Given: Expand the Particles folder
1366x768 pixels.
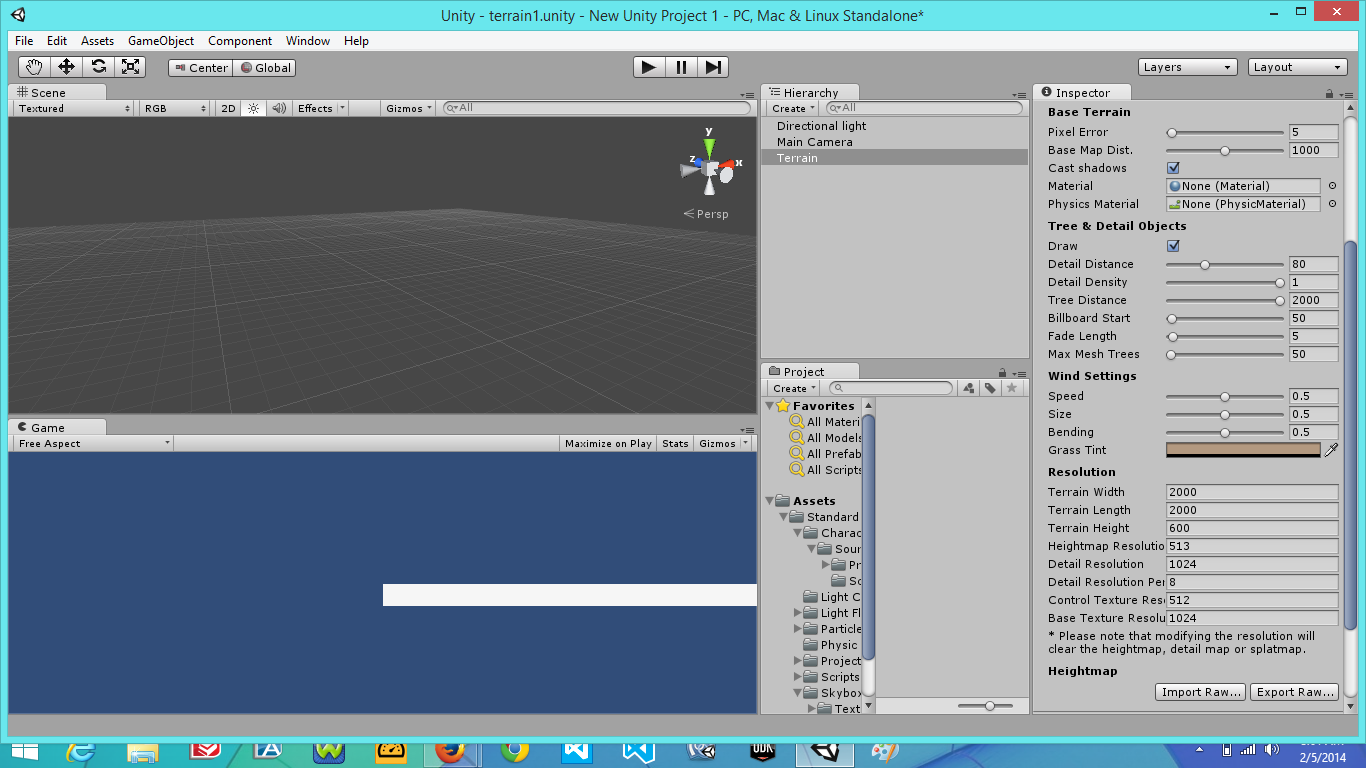Looking at the screenshot, I should (798, 629).
